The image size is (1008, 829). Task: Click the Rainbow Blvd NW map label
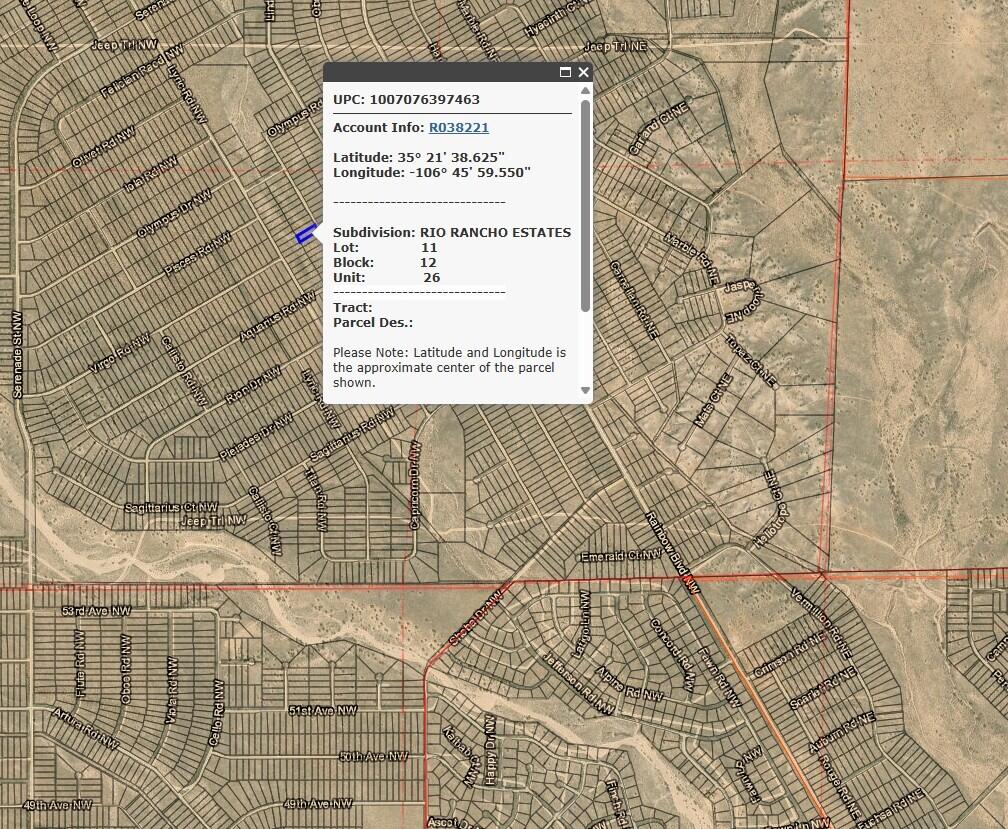672,551
